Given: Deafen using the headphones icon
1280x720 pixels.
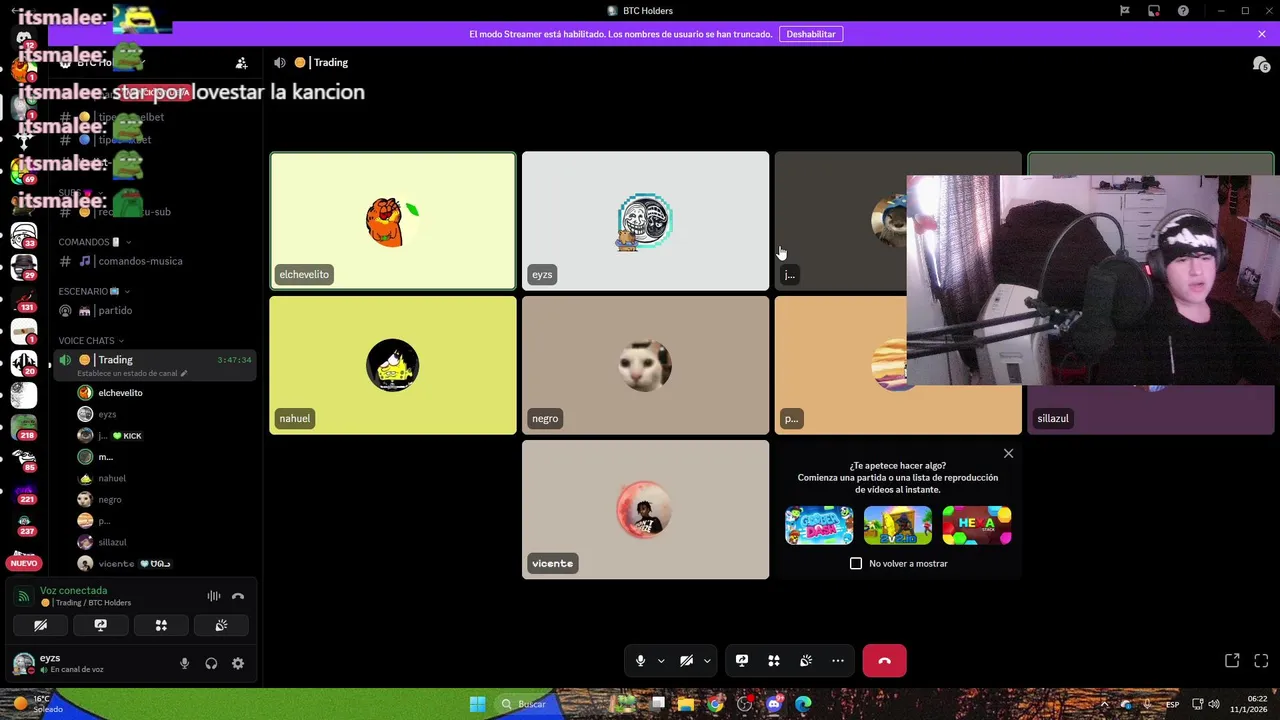Looking at the screenshot, I should coord(211,663).
